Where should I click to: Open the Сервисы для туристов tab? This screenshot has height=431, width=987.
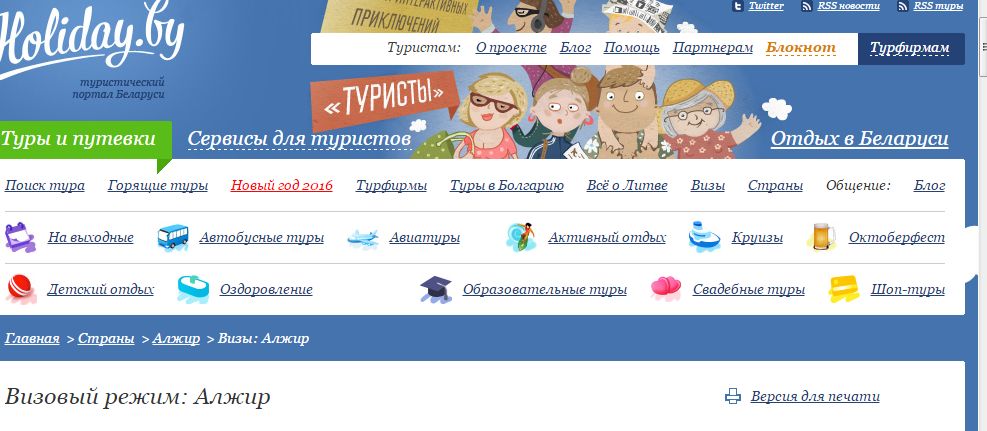pyautogui.click(x=300, y=138)
